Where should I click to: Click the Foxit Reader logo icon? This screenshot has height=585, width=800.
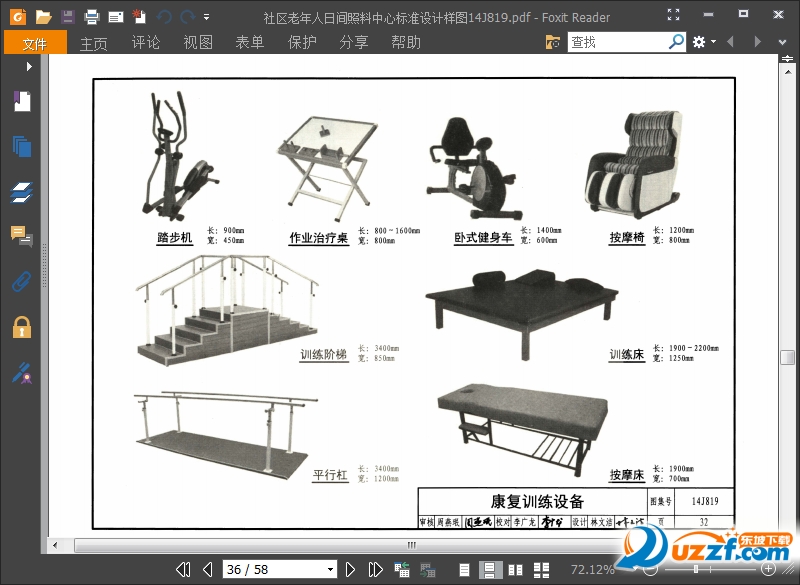click(18, 17)
